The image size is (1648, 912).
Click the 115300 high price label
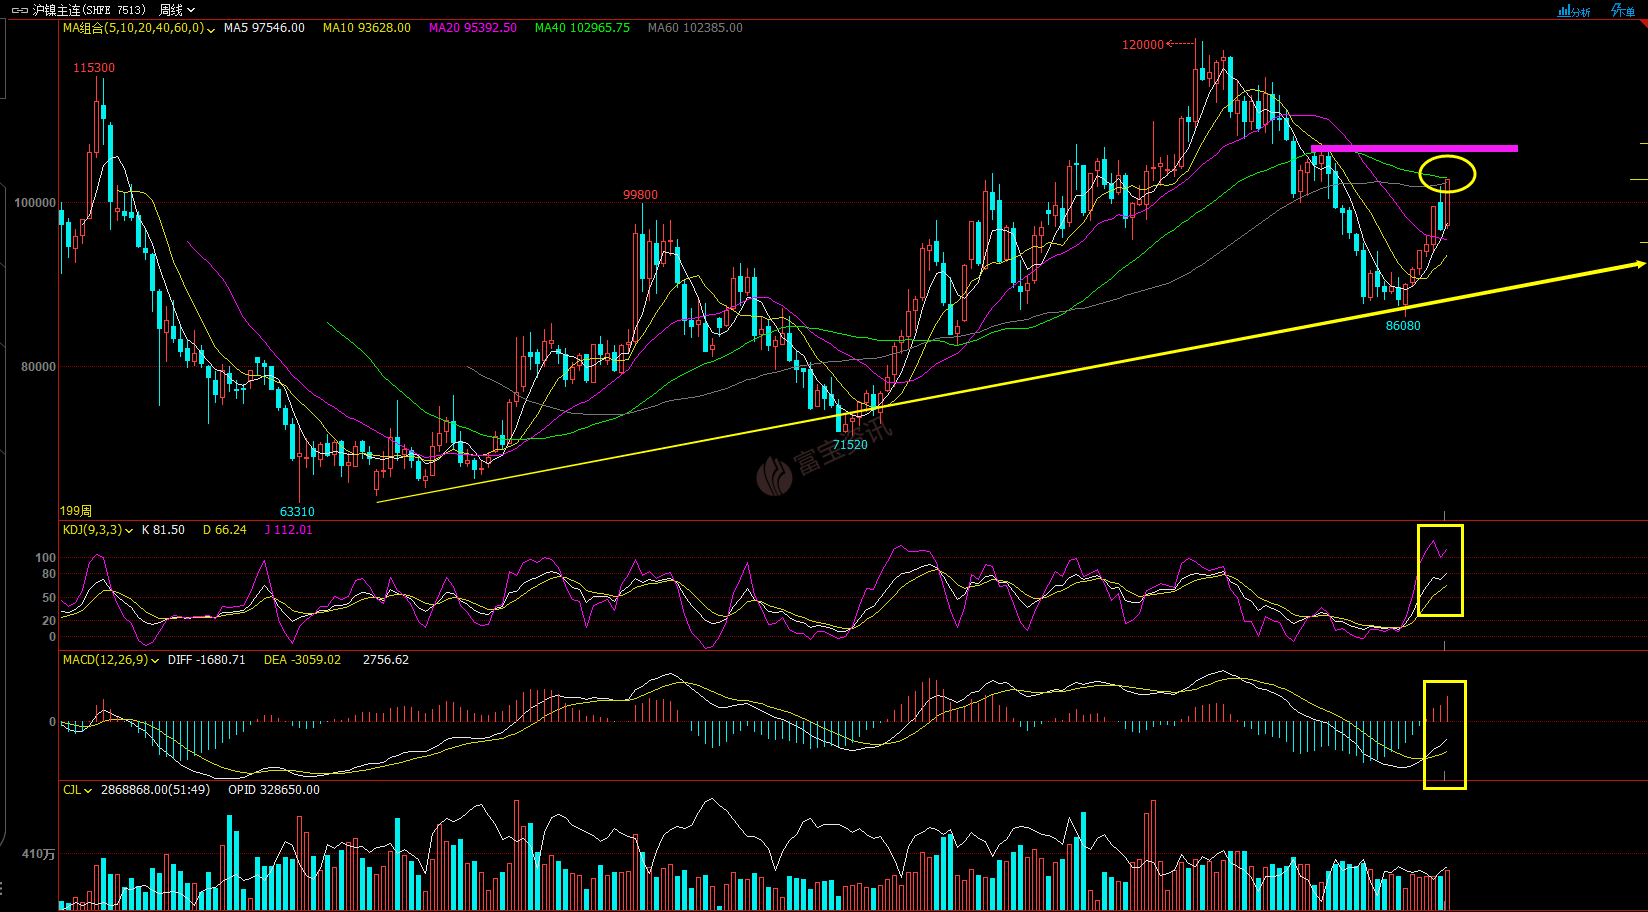click(x=94, y=68)
